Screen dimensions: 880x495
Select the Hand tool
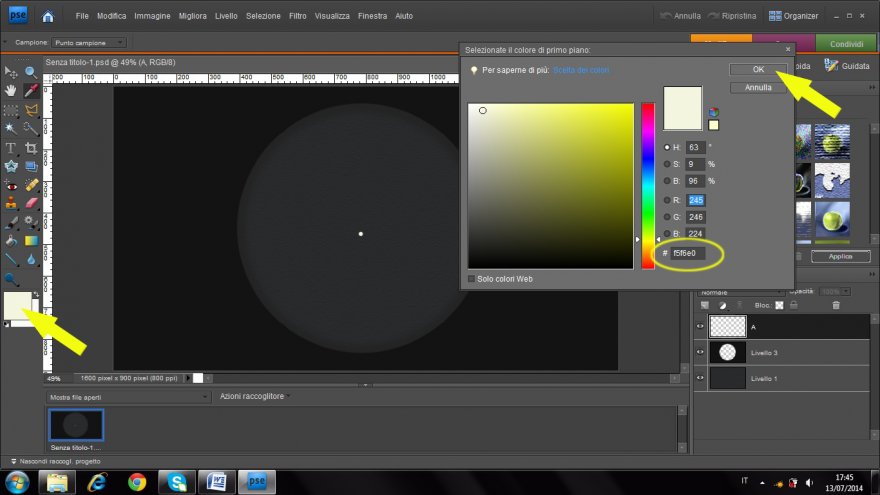point(11,91)
